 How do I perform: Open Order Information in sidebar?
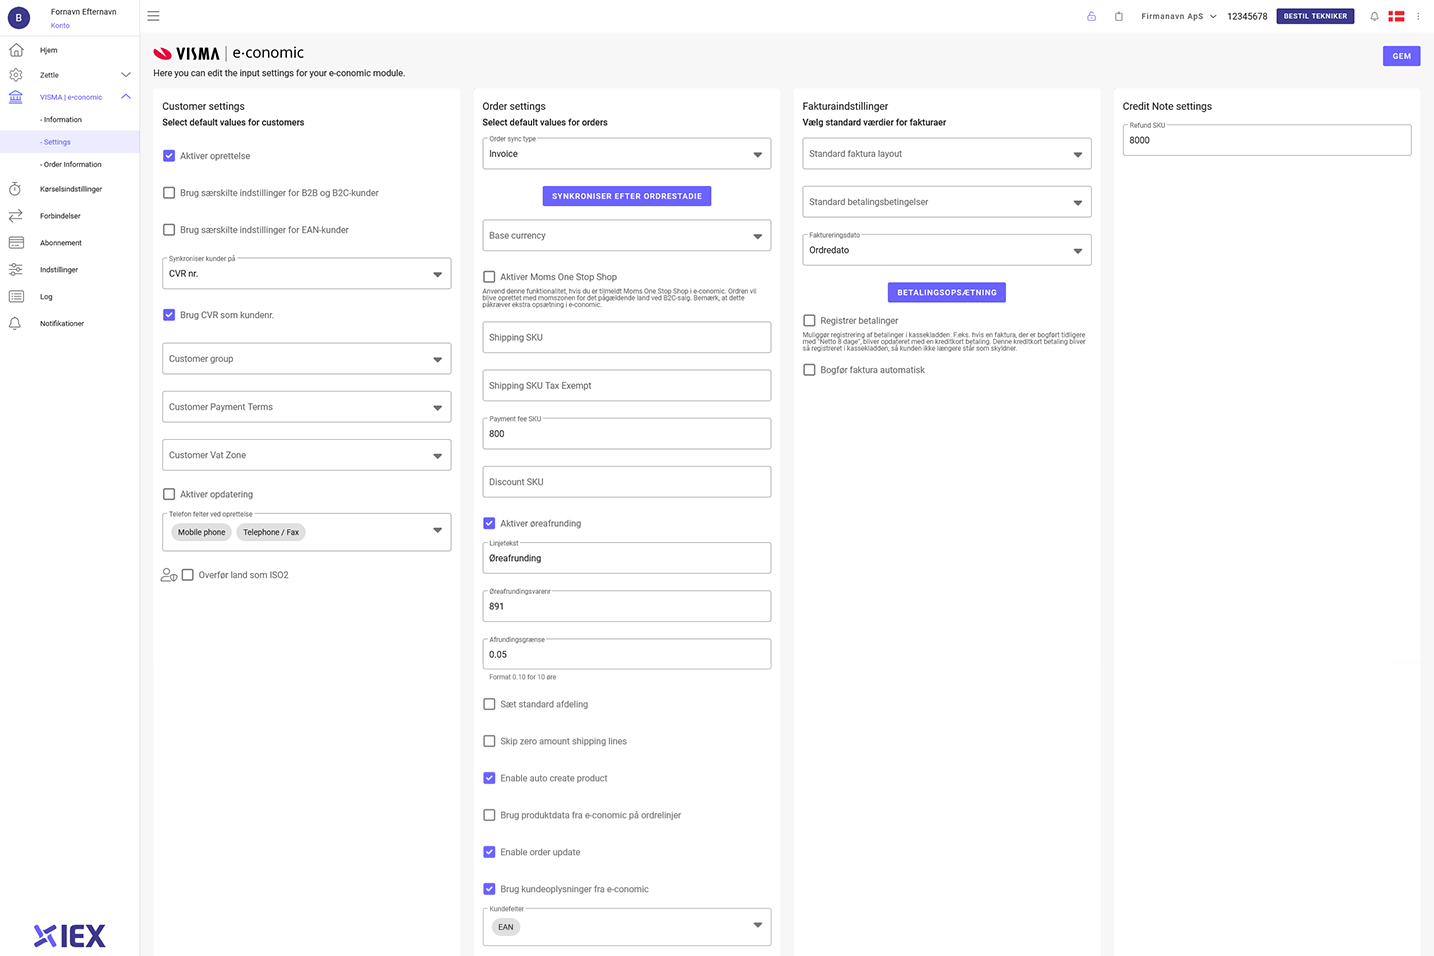click(73, 164)
